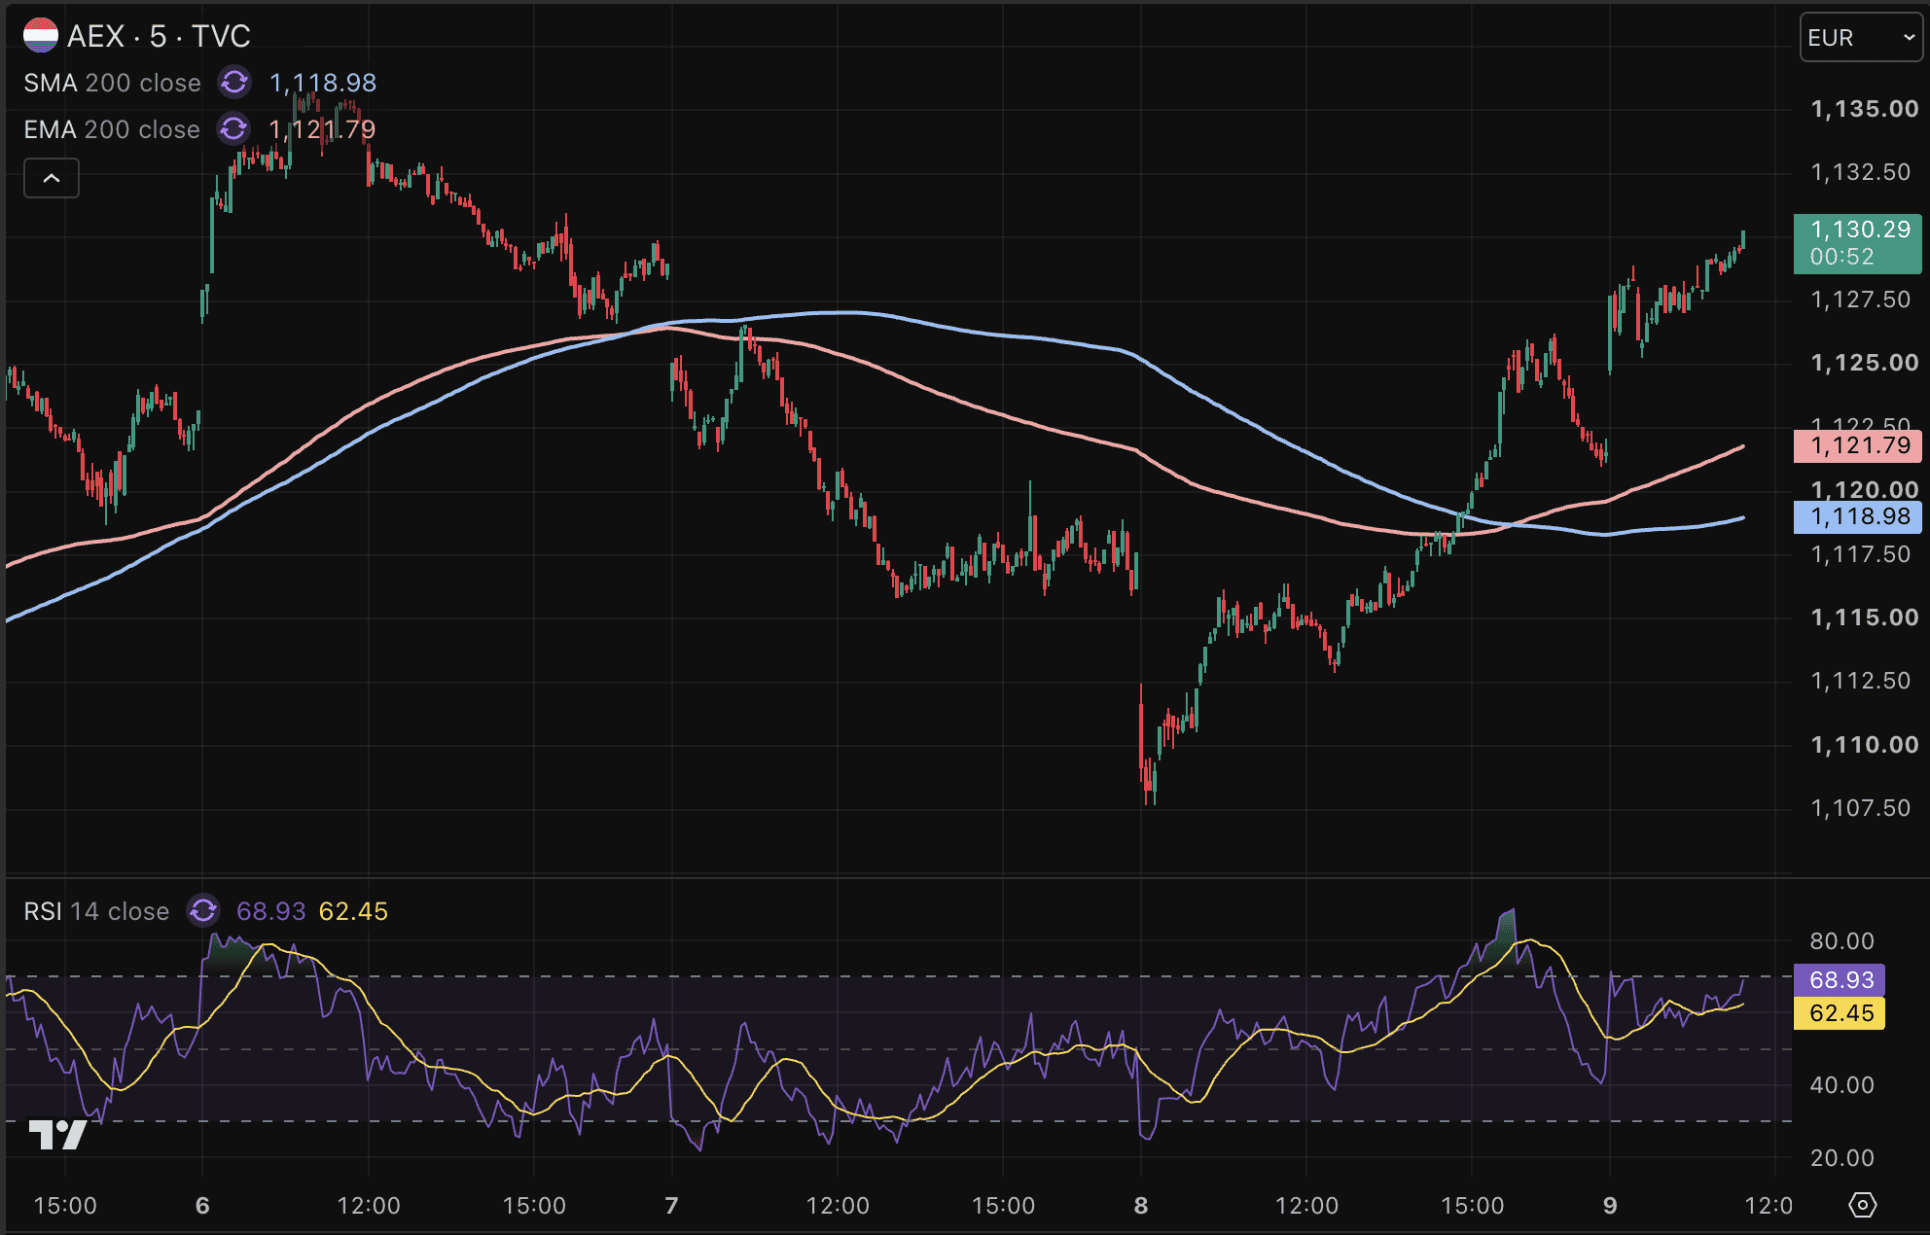Select the SMA 200 close indicator label
Viewport: 1930px width, 1235px height.
pyautogui.click(x=112, y=83)
